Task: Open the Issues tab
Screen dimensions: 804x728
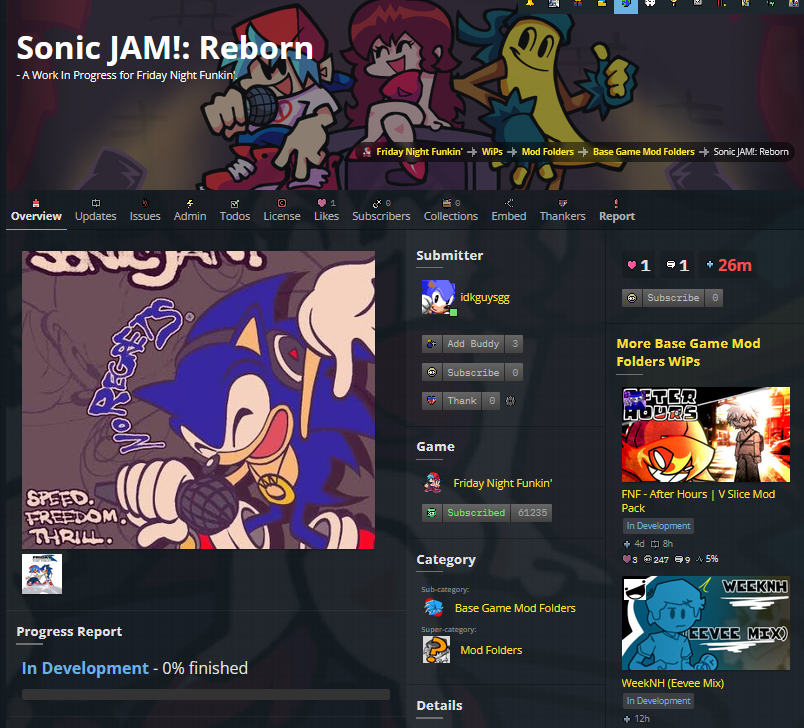Action: (x=145, y=211)
